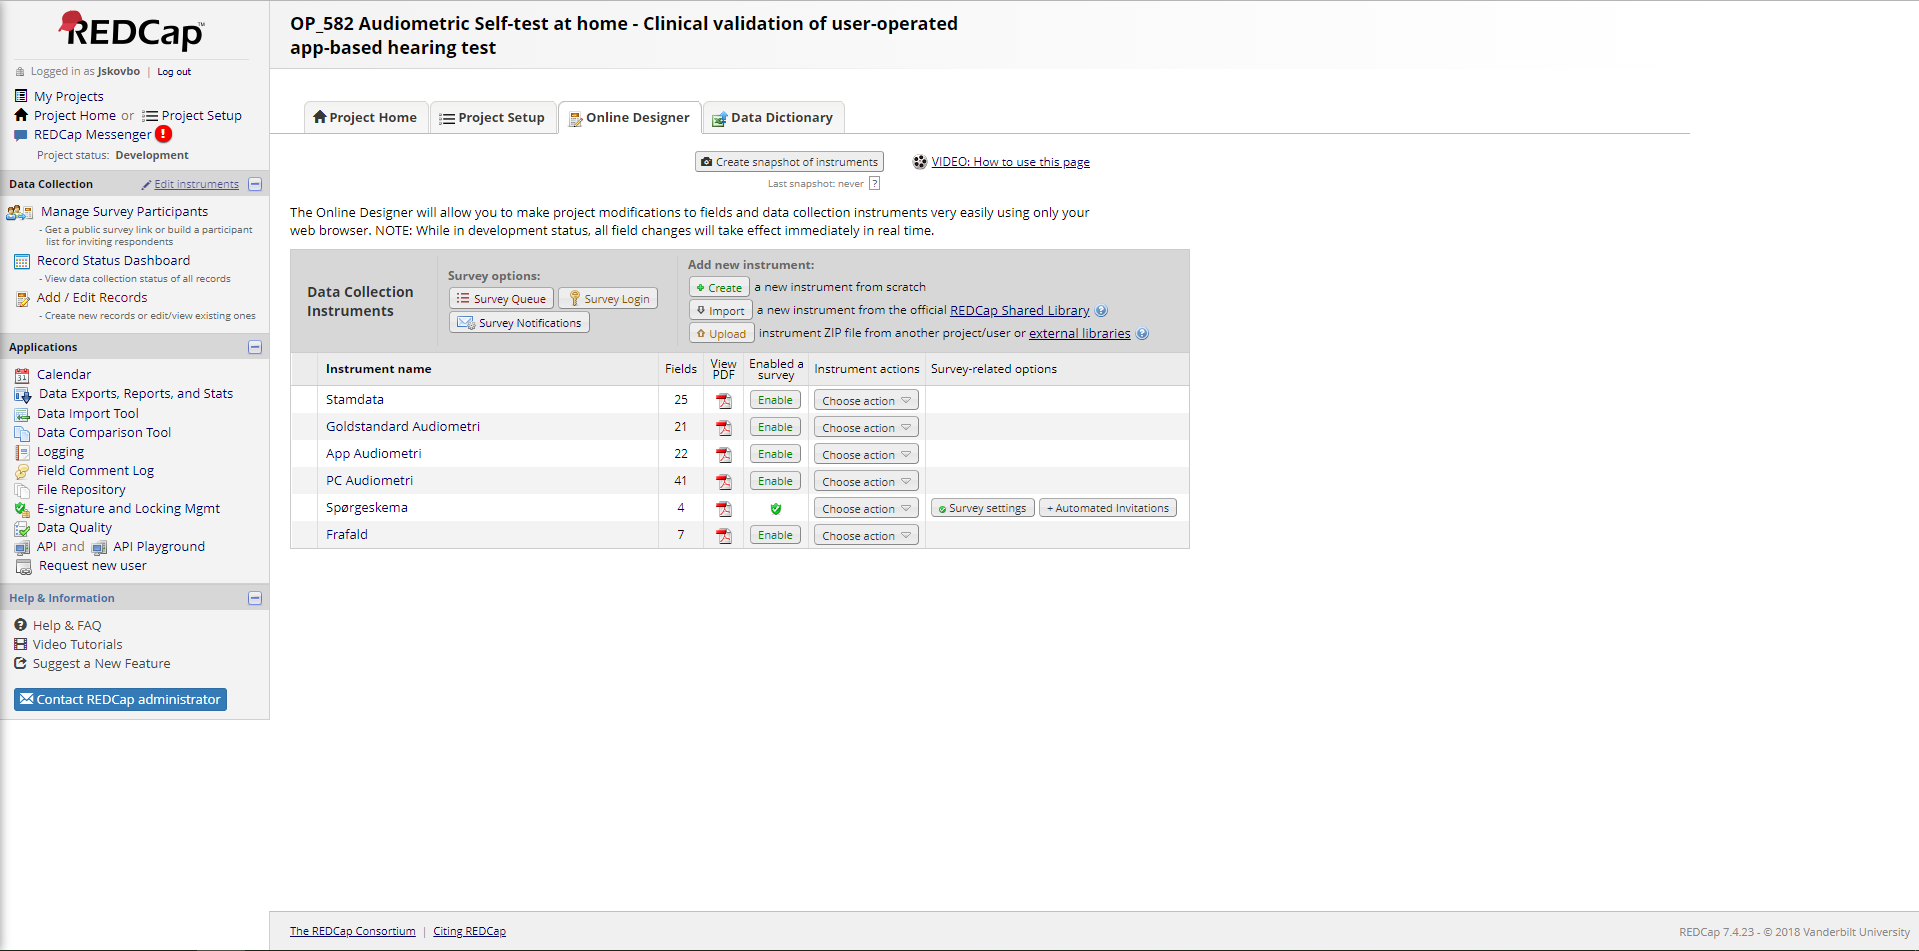Open Survey settings for Spørgeskema
The height and width of the screenshot is (951, 1919).
click(x=982, y=508)
